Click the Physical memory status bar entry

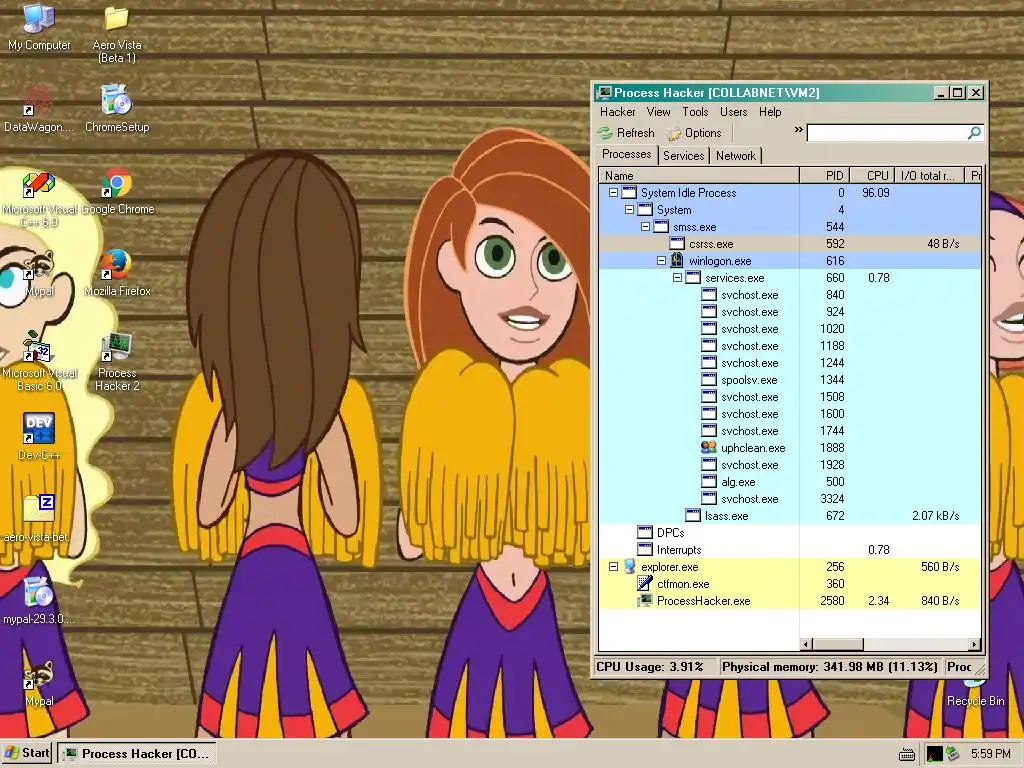[x=829, y=667]
